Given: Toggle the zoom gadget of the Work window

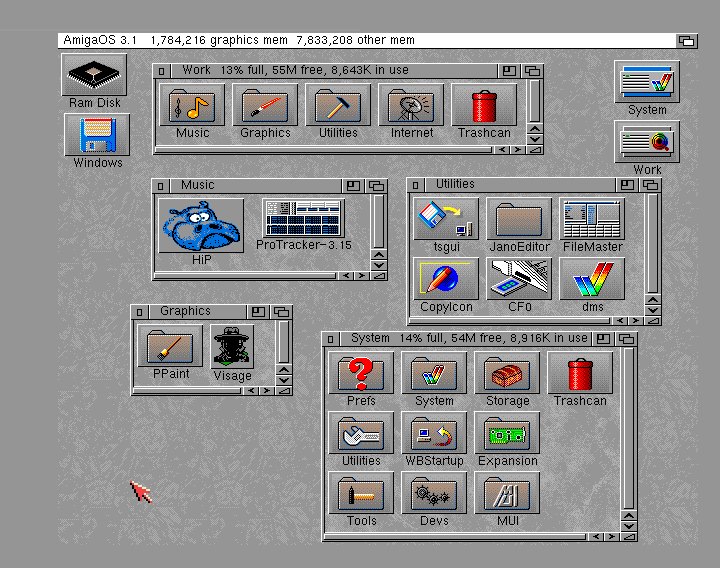Looking at the screenshot, I should pyautogui.click(x=510, y=71).
